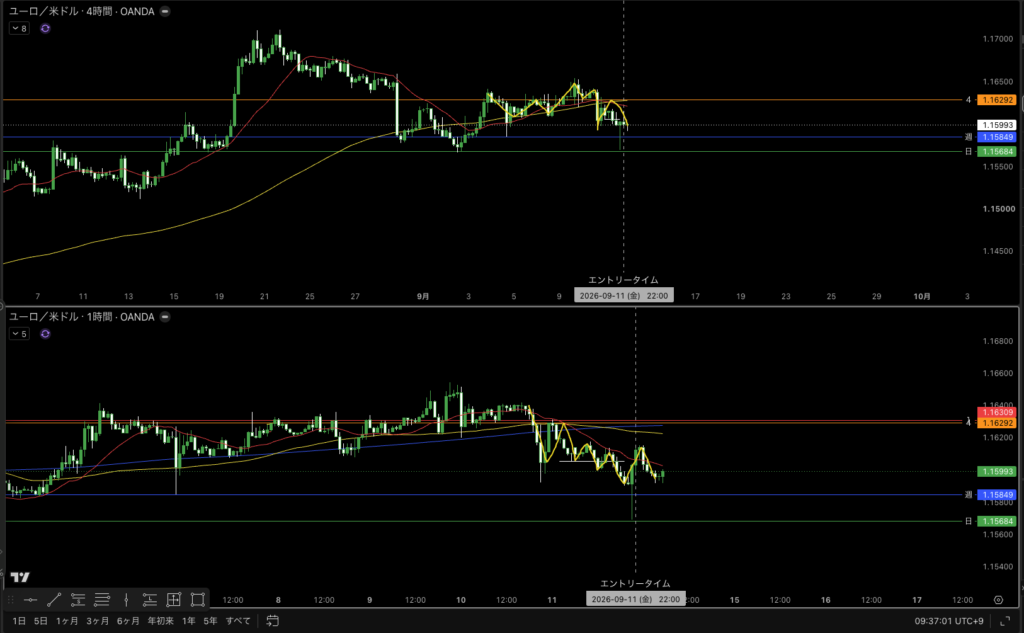Click the purple replay sync icon on 4-hour chart

45,28
